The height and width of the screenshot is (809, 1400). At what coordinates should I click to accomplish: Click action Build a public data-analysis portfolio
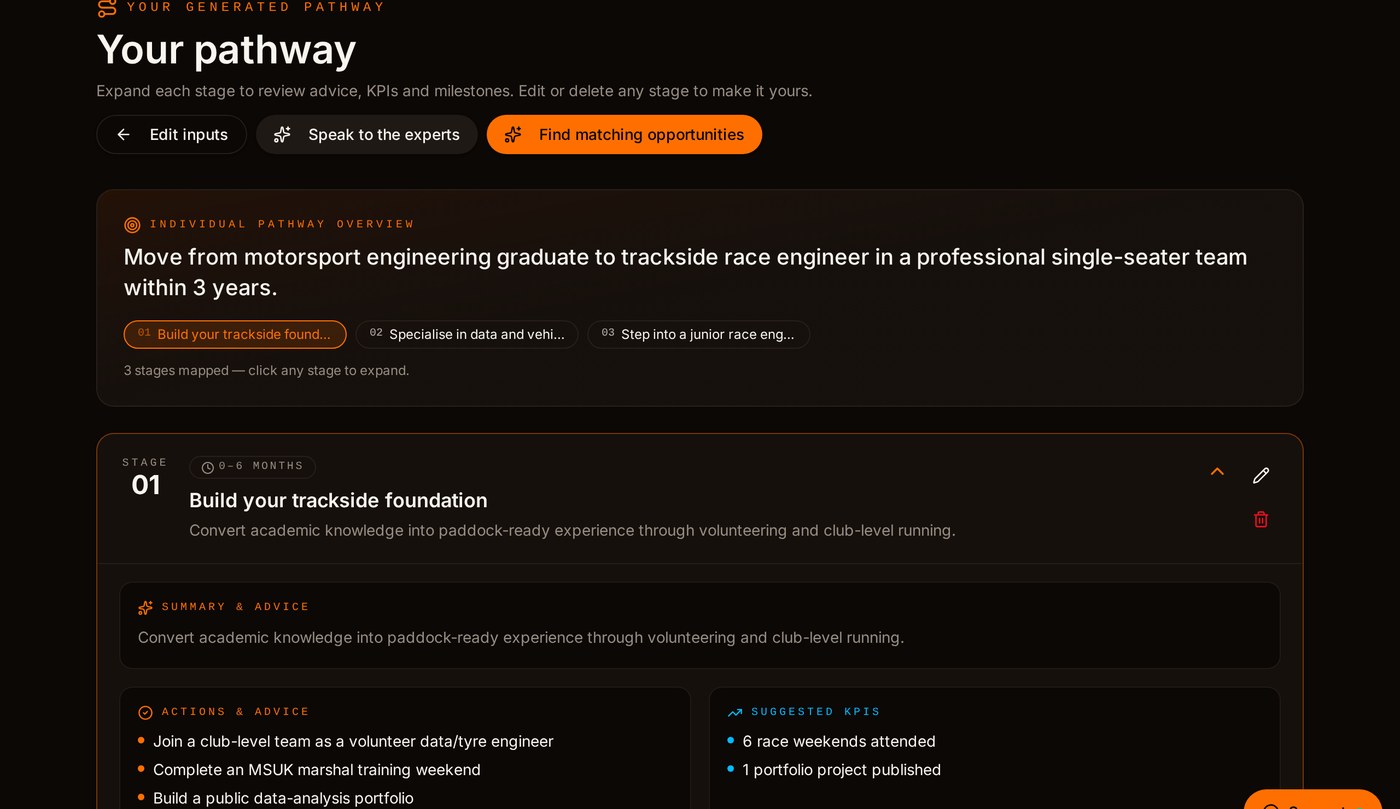point(283,798)
